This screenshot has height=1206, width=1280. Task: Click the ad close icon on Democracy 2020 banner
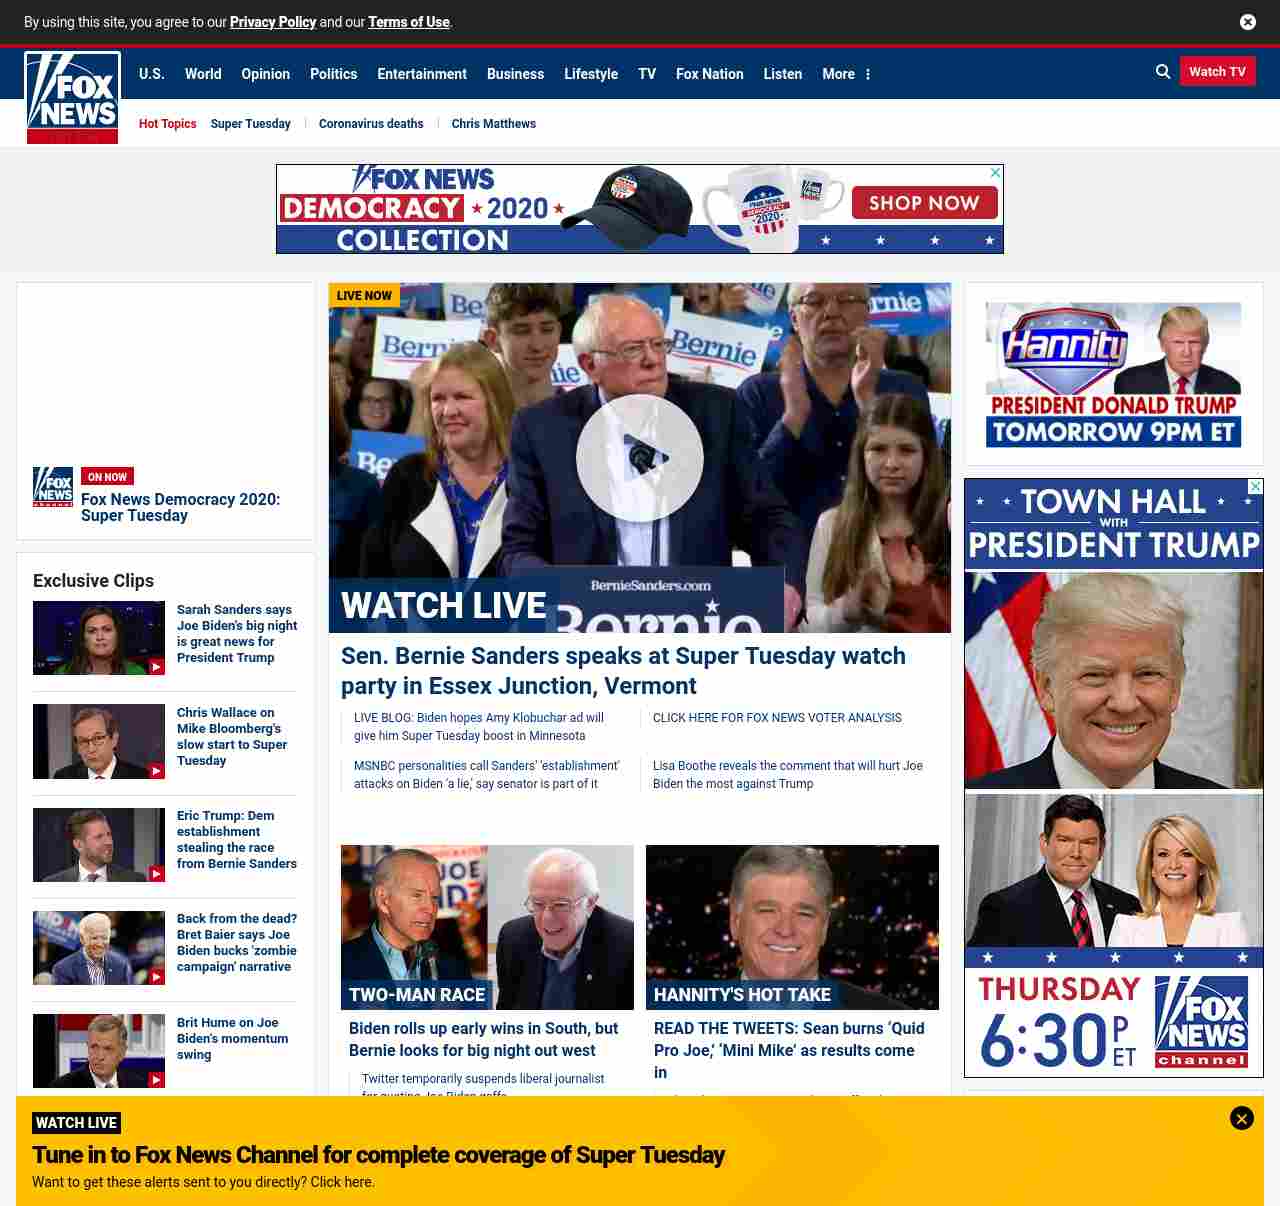click(995, 173)
